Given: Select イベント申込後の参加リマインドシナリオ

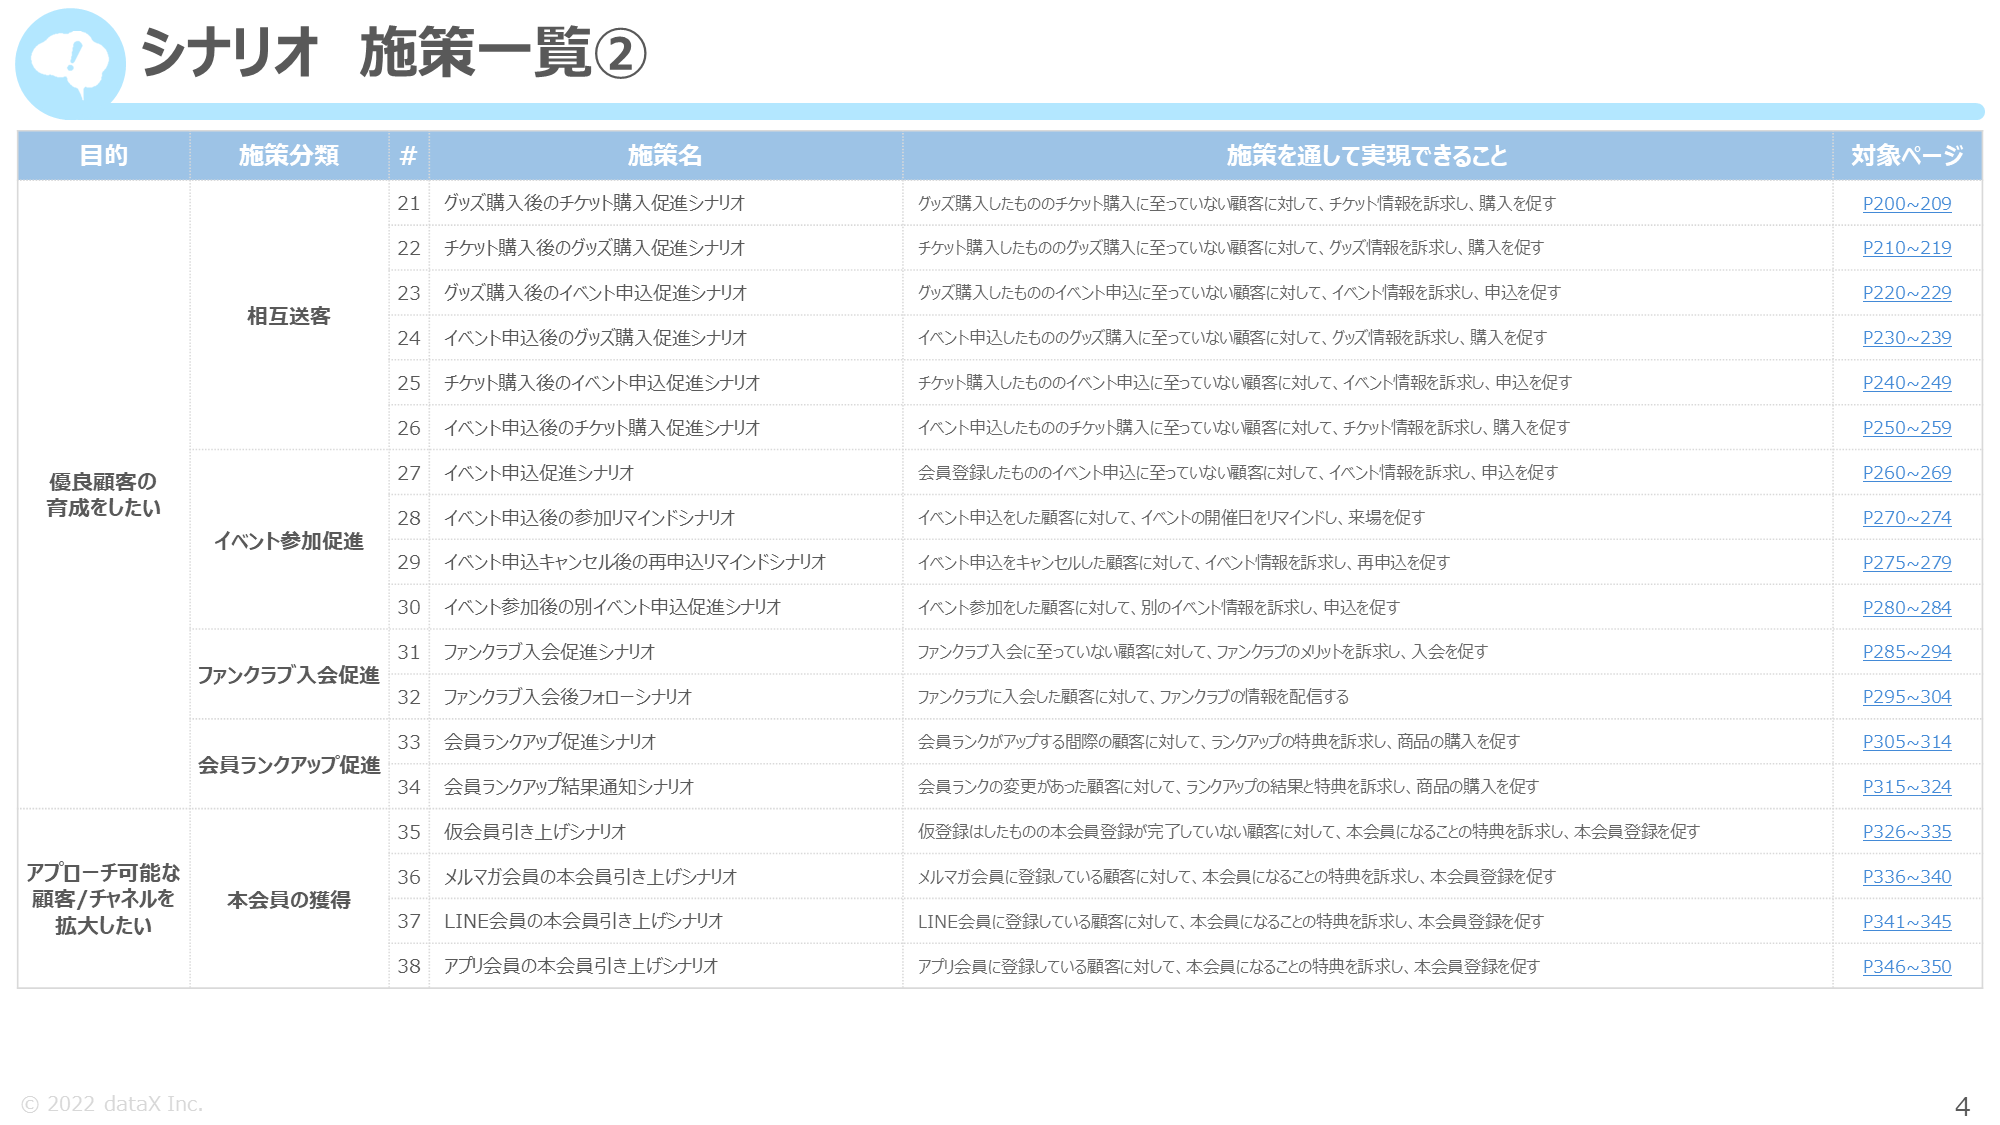Looking at the screenshot, I should pos(590,518).
